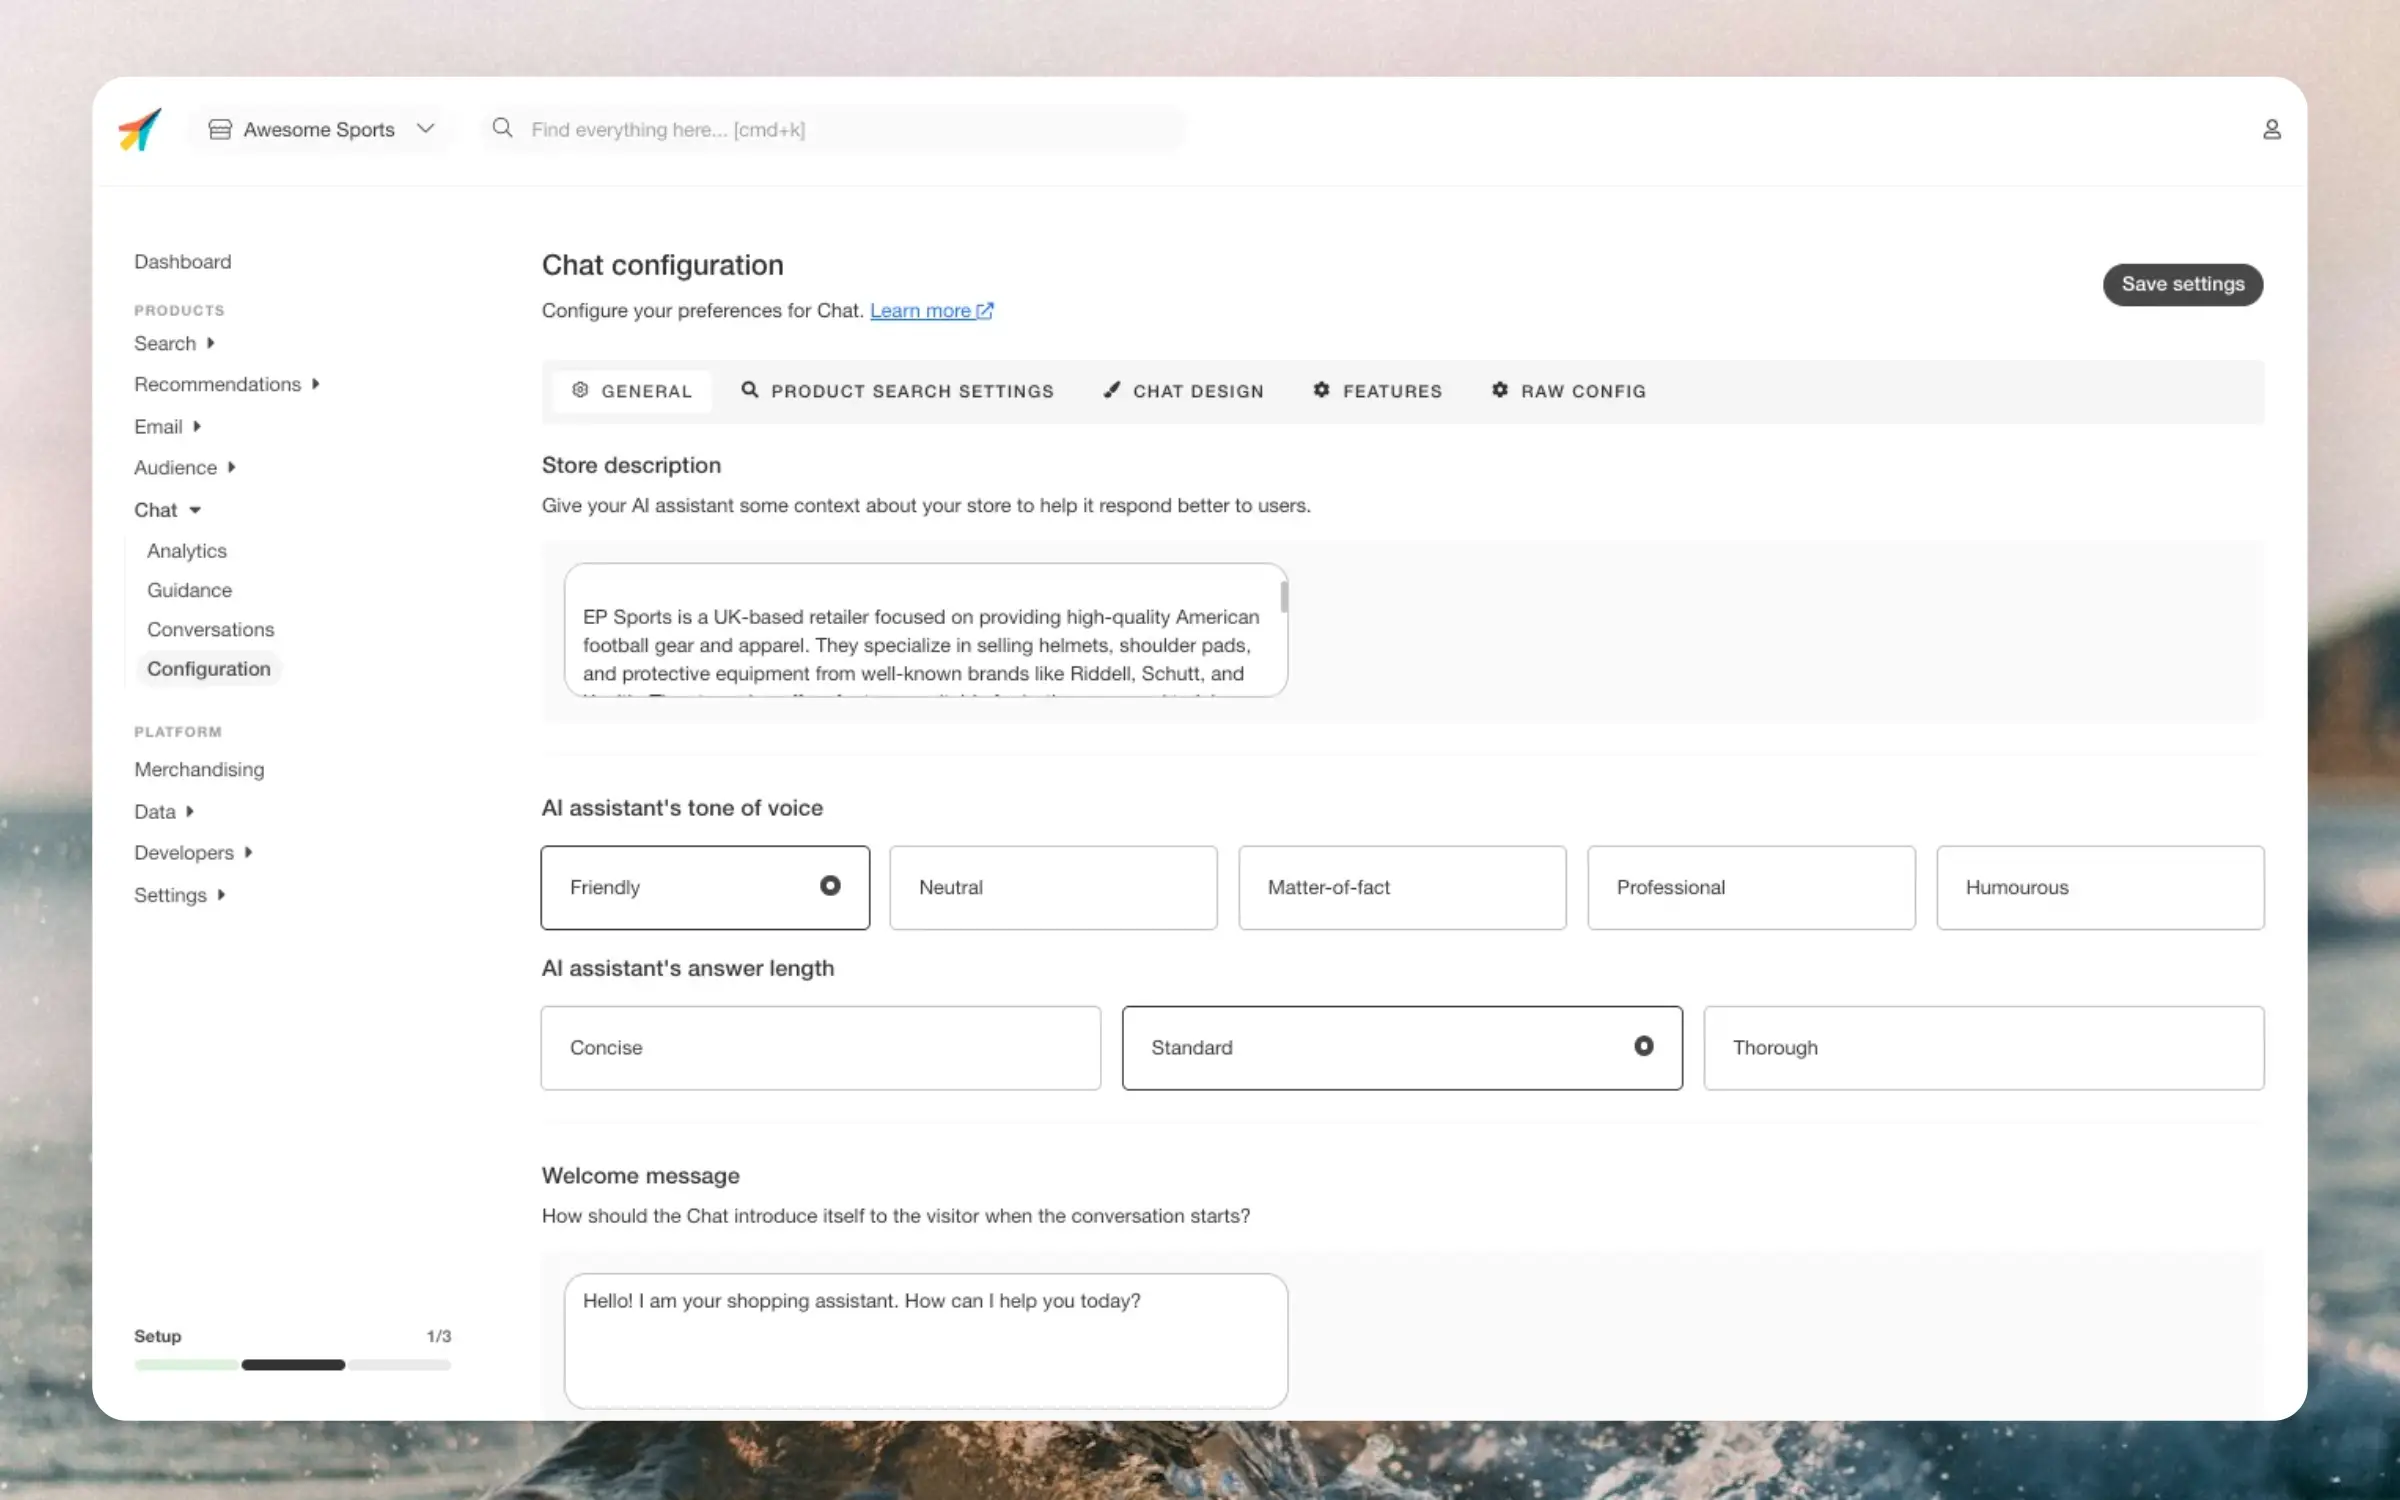Open the user account profile icon
The image size is (2400, 1500).
click(x=2271, y=129)
